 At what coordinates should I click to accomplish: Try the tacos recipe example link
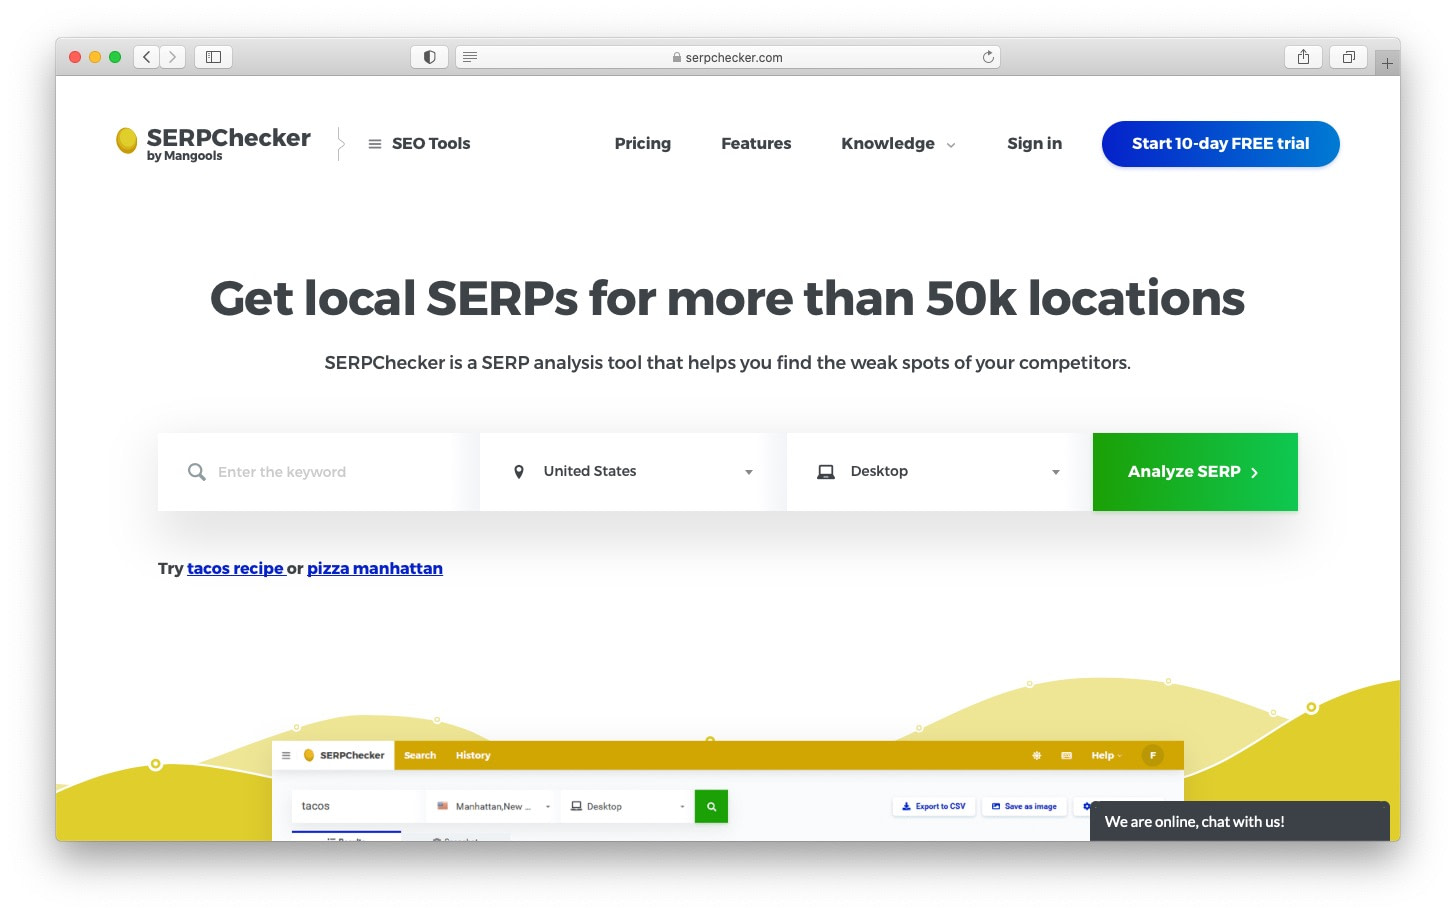point(235,568)
